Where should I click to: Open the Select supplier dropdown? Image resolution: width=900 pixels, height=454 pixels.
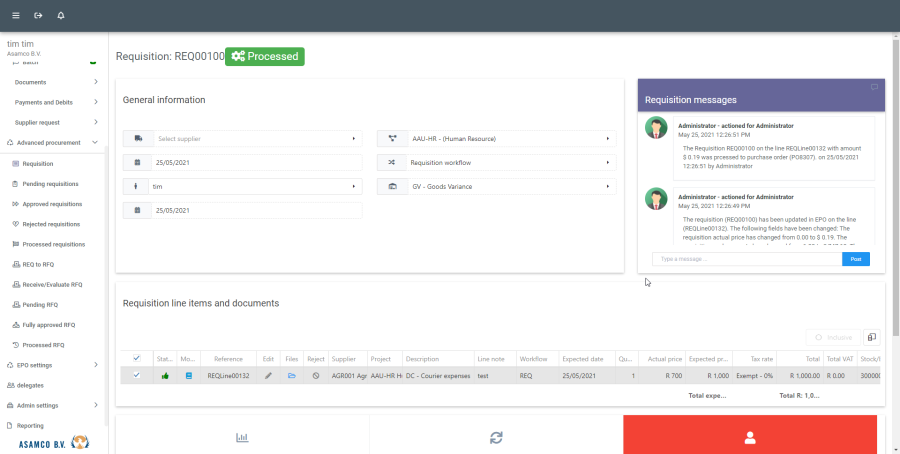click(x=243, y=138)
